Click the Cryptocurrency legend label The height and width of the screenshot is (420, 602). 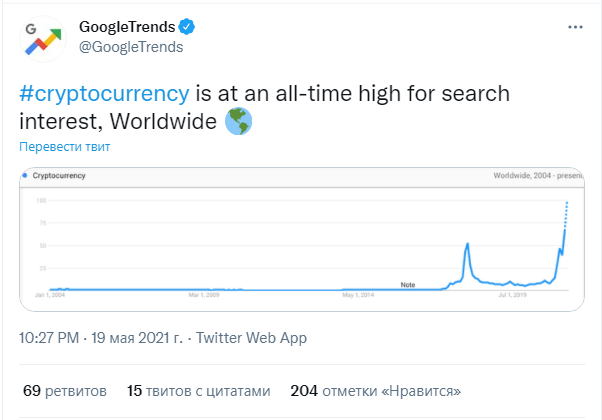pos(59,175)
